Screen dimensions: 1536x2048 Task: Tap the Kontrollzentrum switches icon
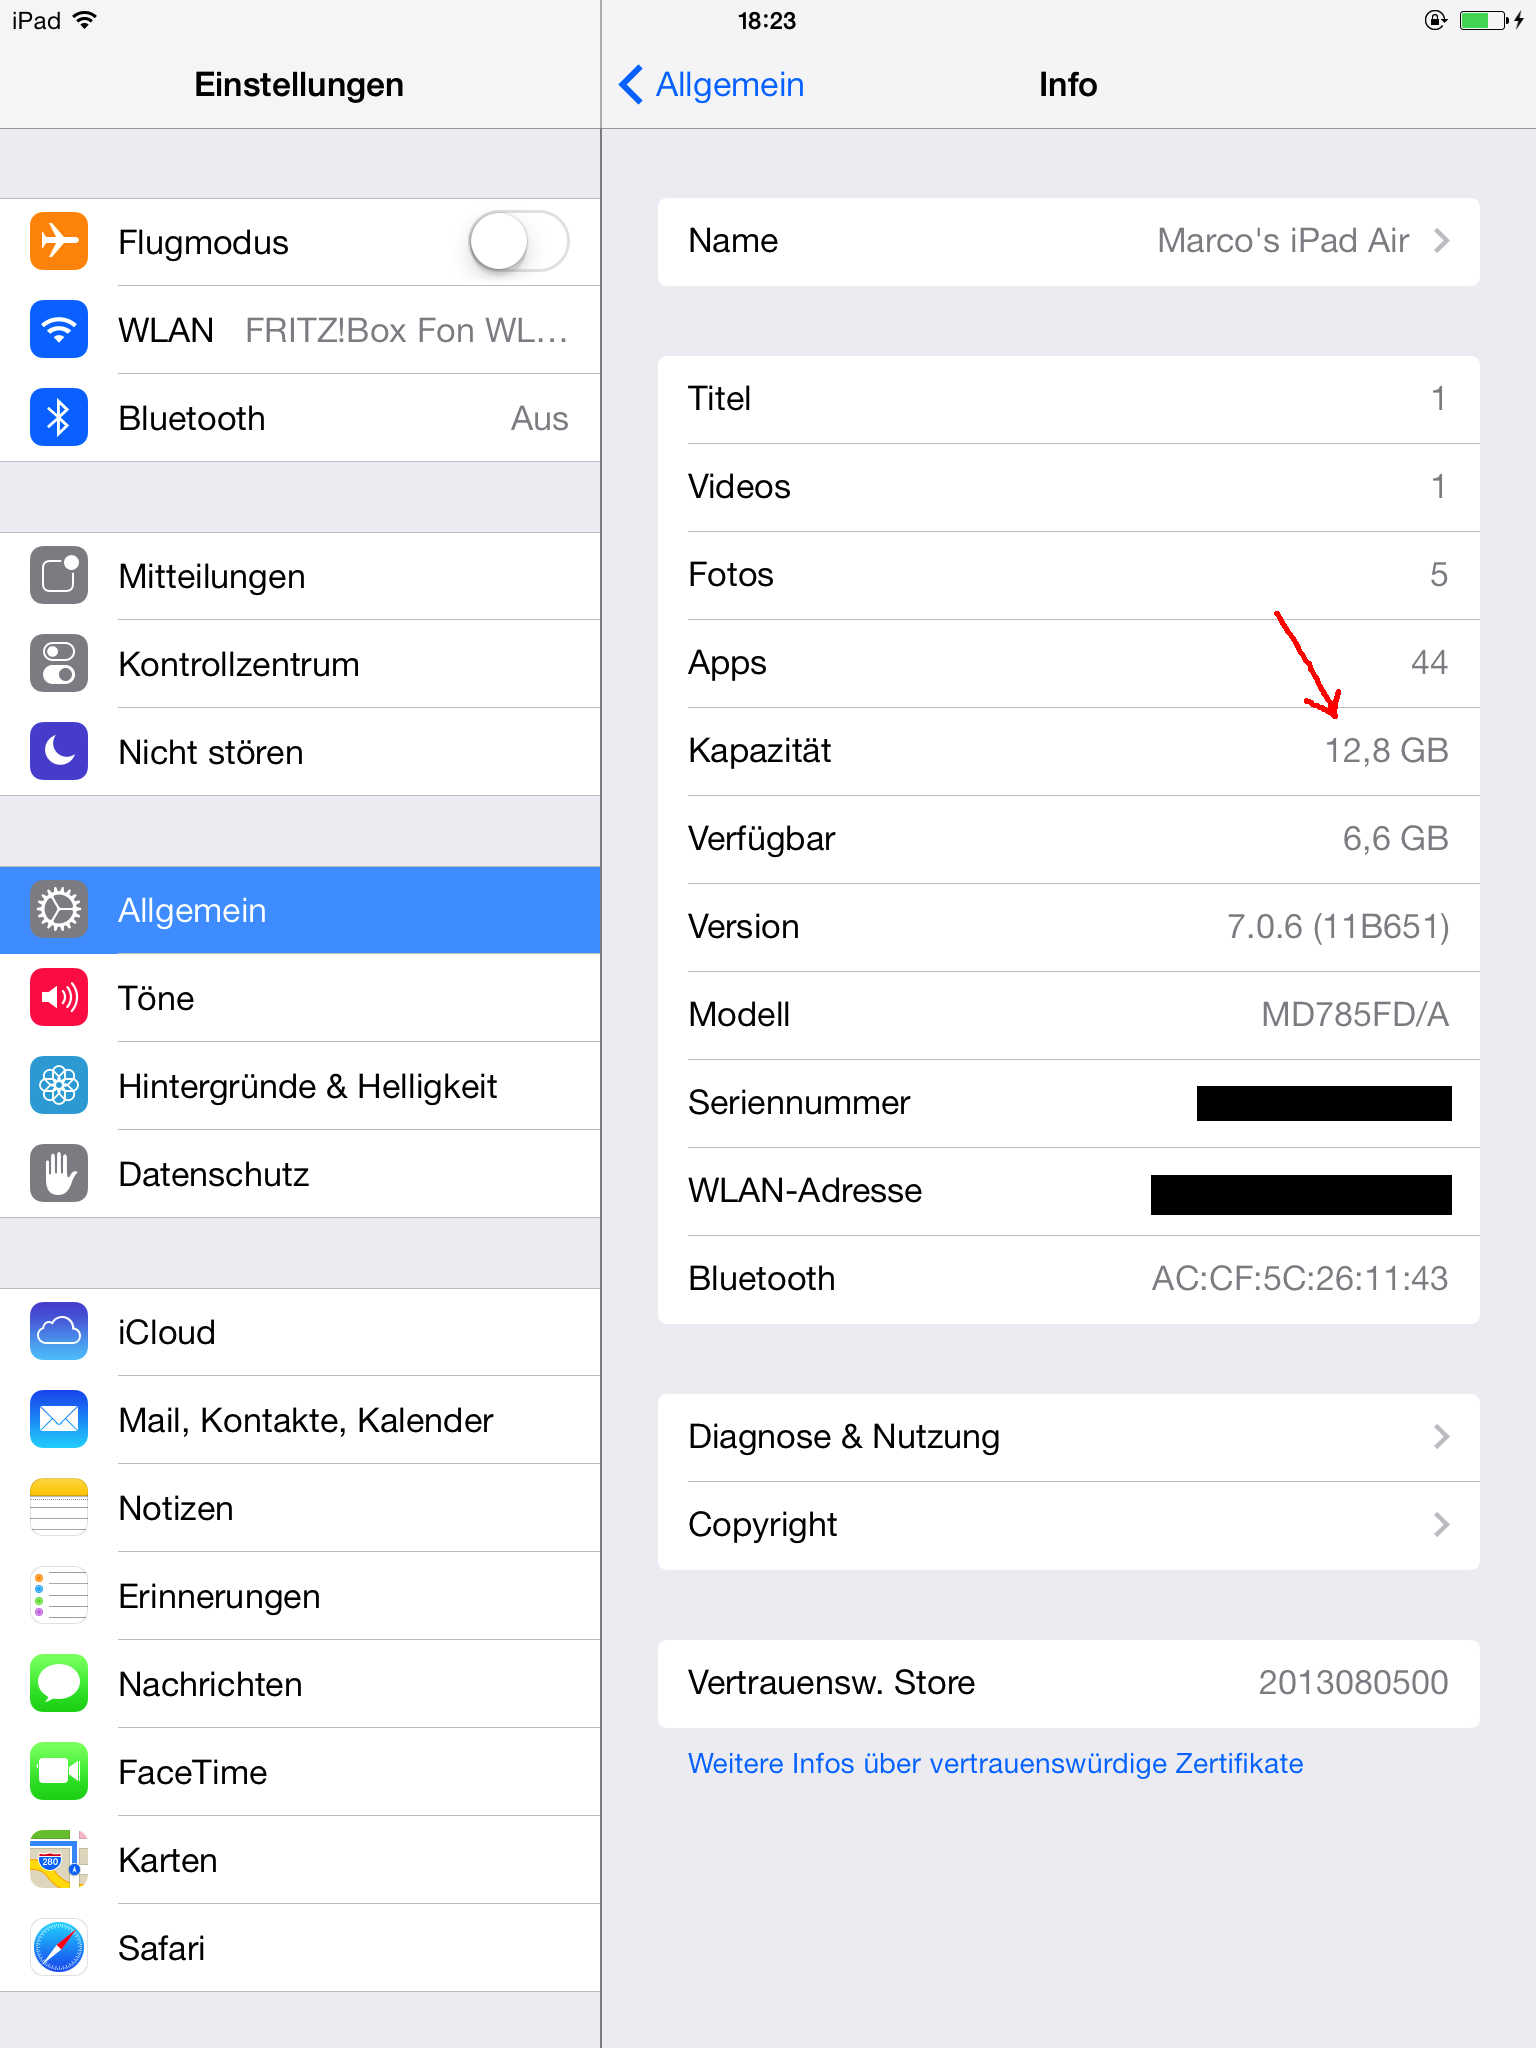[x=59, y=663]
